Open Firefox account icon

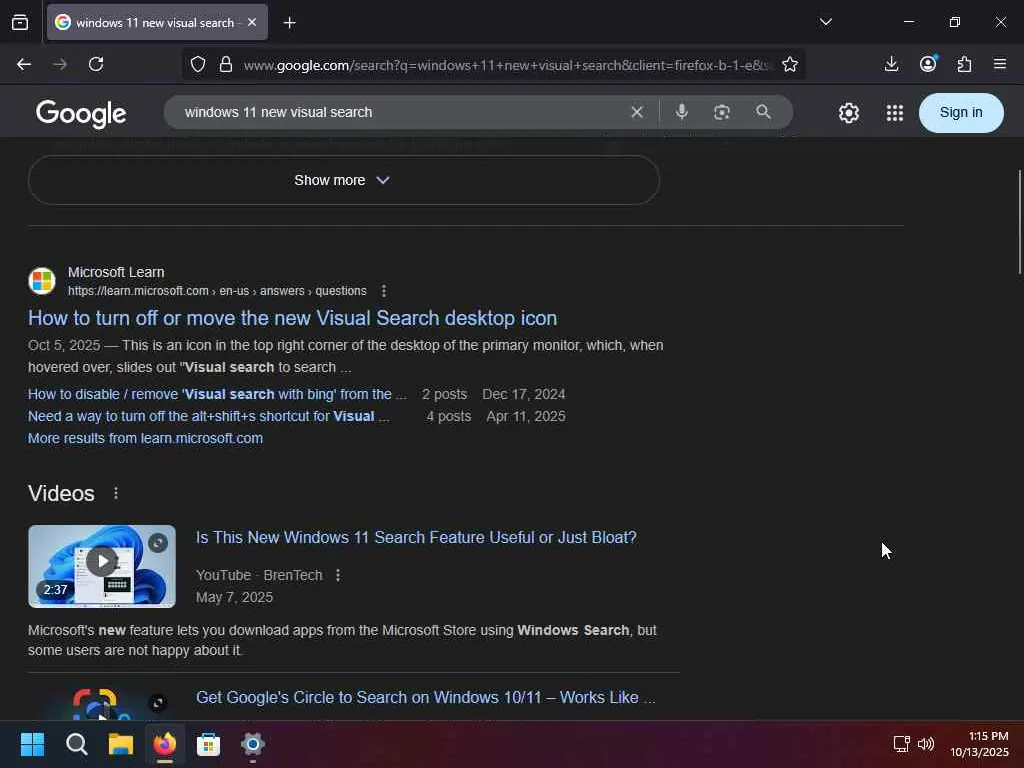928,63
